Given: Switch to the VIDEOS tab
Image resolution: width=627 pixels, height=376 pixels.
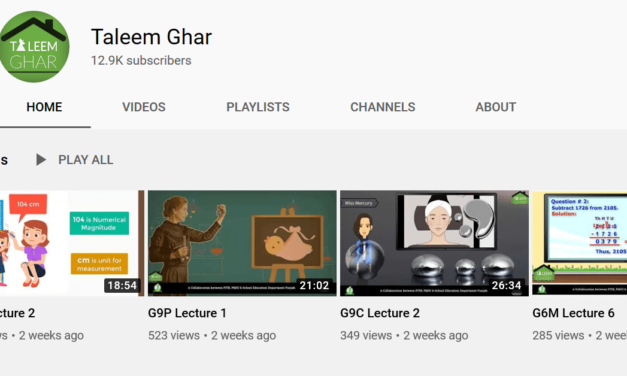Looking at the screenshot, I should pos(144,107).
